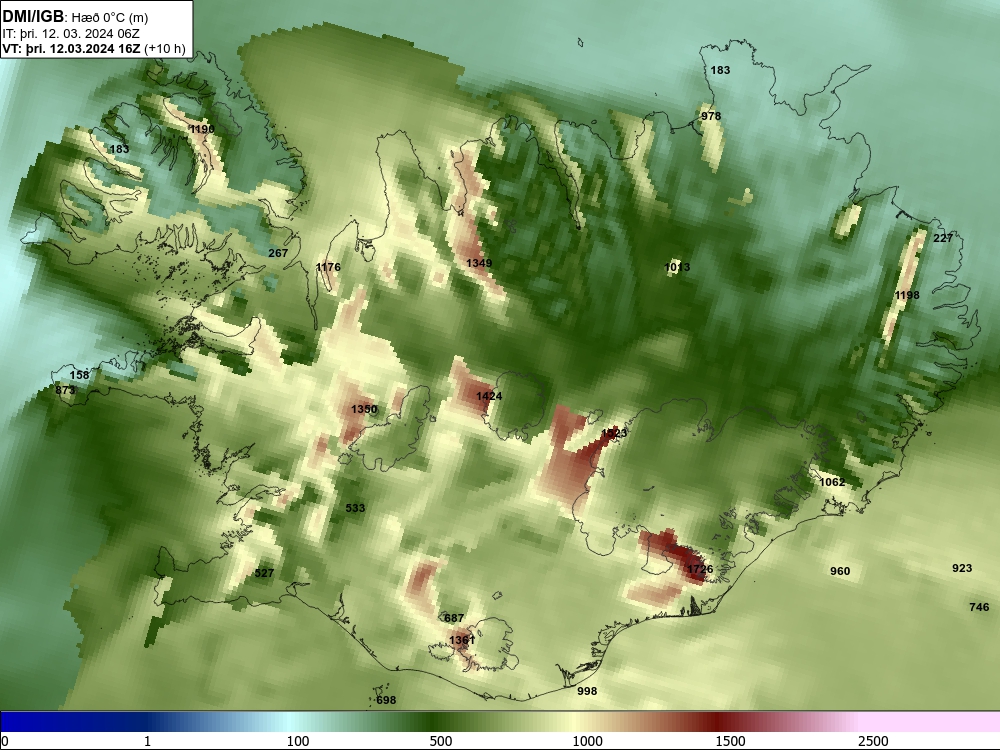Click the 158 height label
Screen dimensions: 1000x750
tap(80, 375)
